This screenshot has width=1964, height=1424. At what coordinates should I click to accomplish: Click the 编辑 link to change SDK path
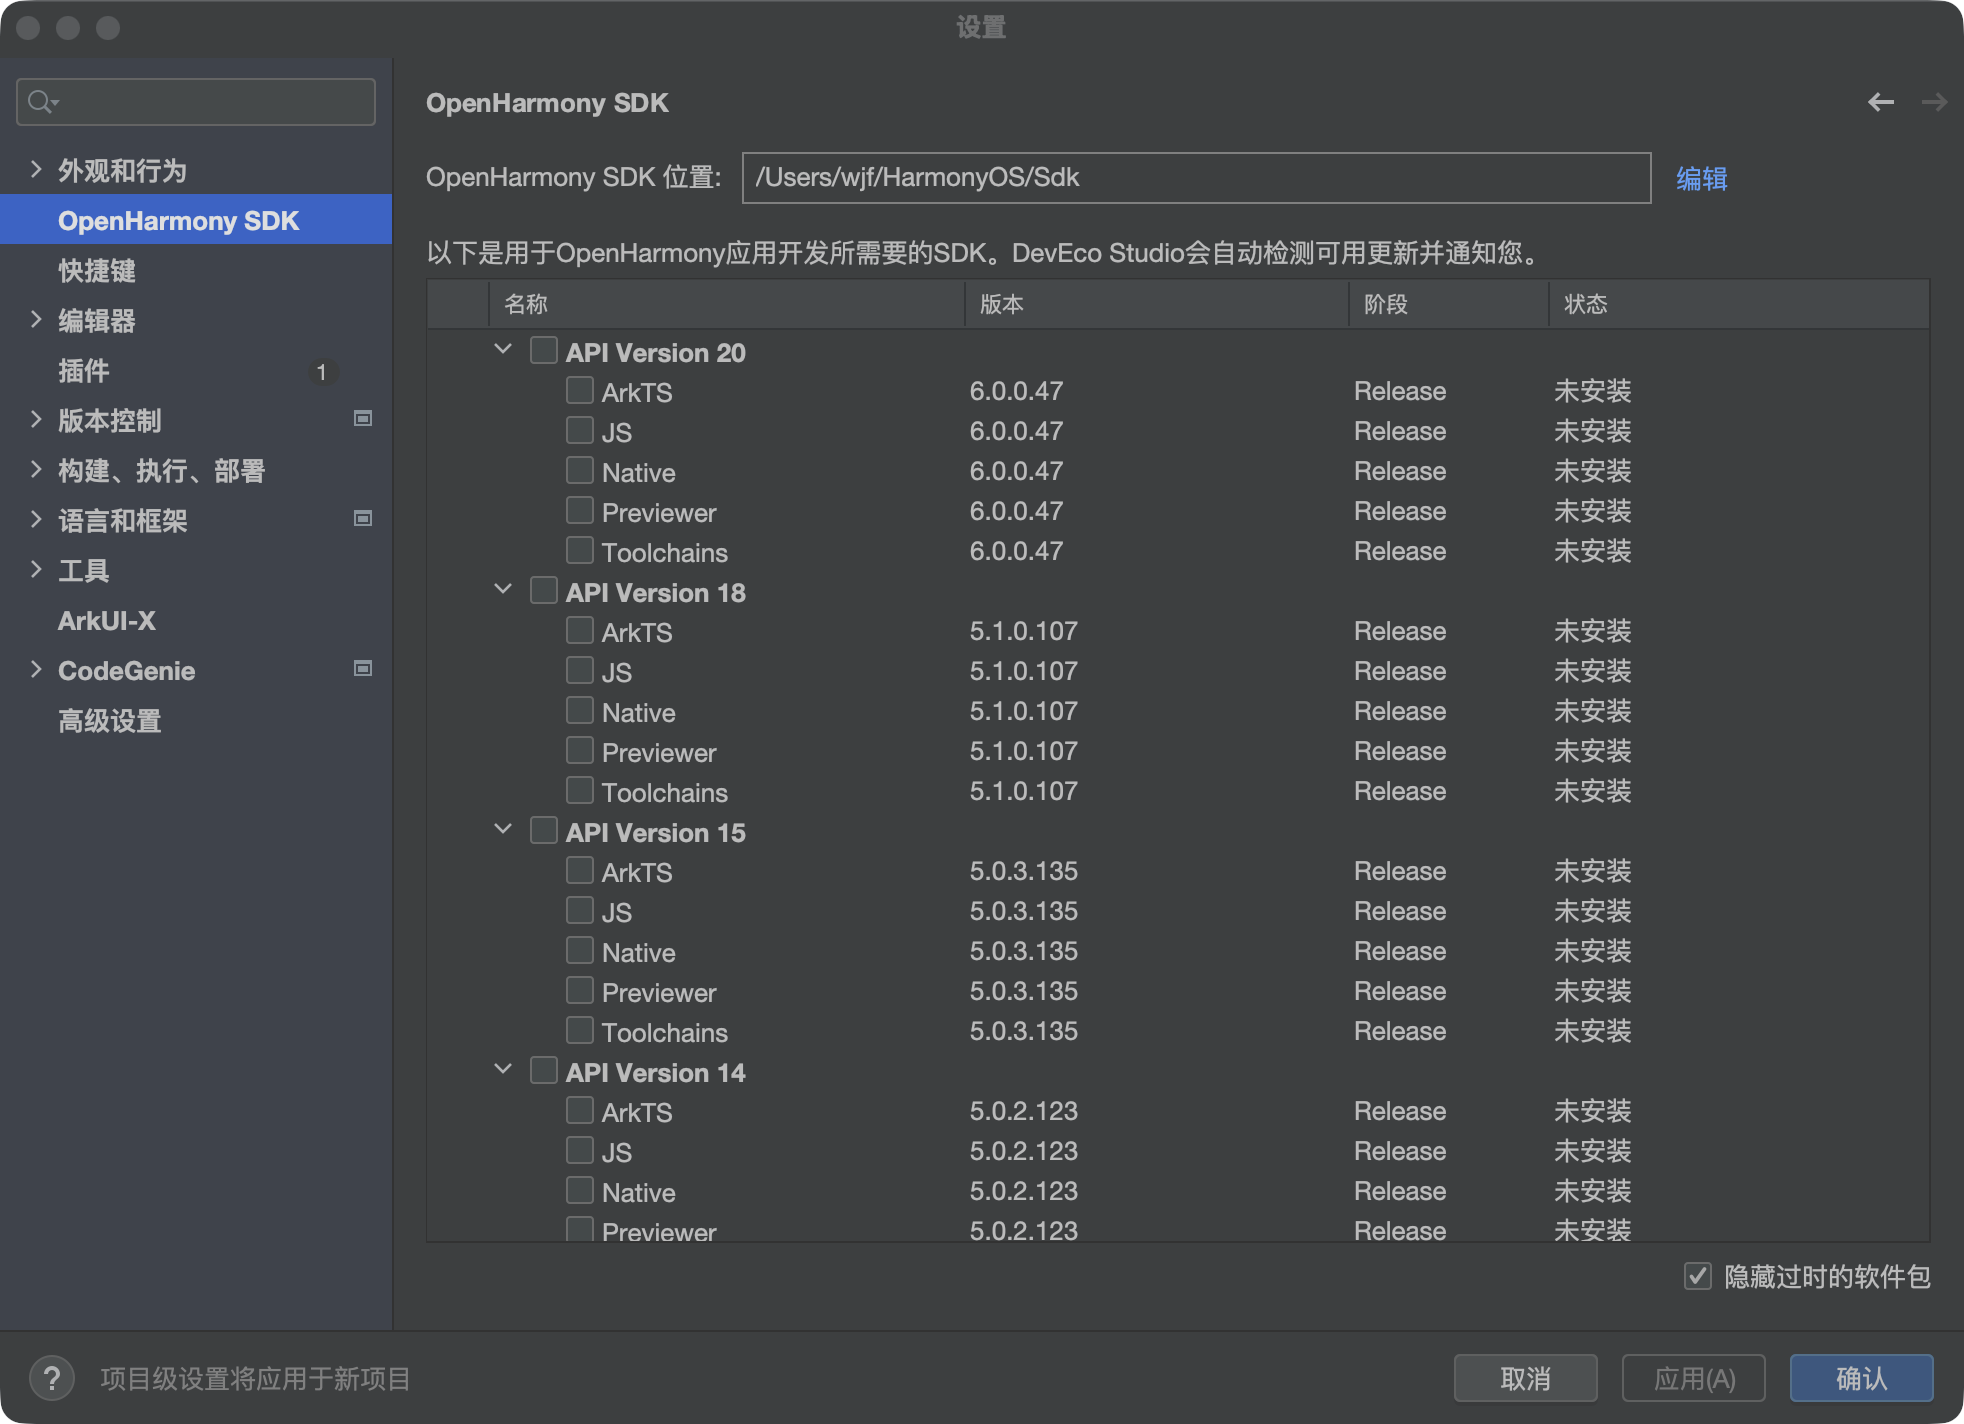[x=1702, y=177]
